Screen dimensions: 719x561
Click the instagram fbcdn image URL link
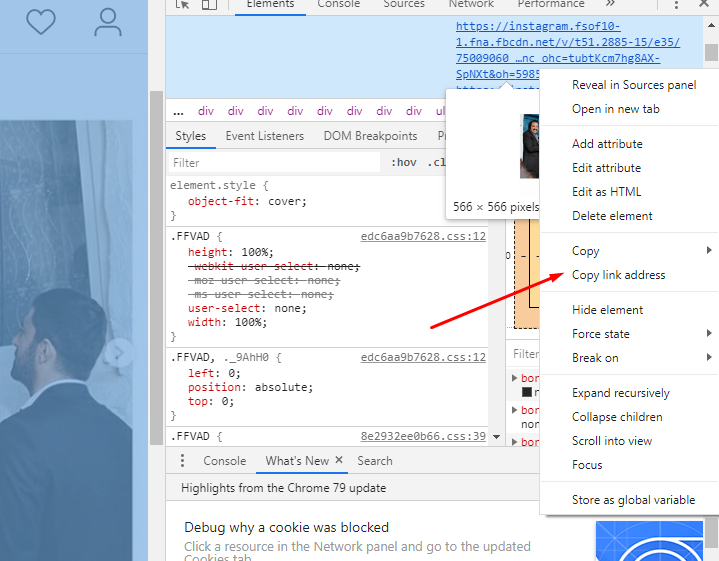coord(568,50)
